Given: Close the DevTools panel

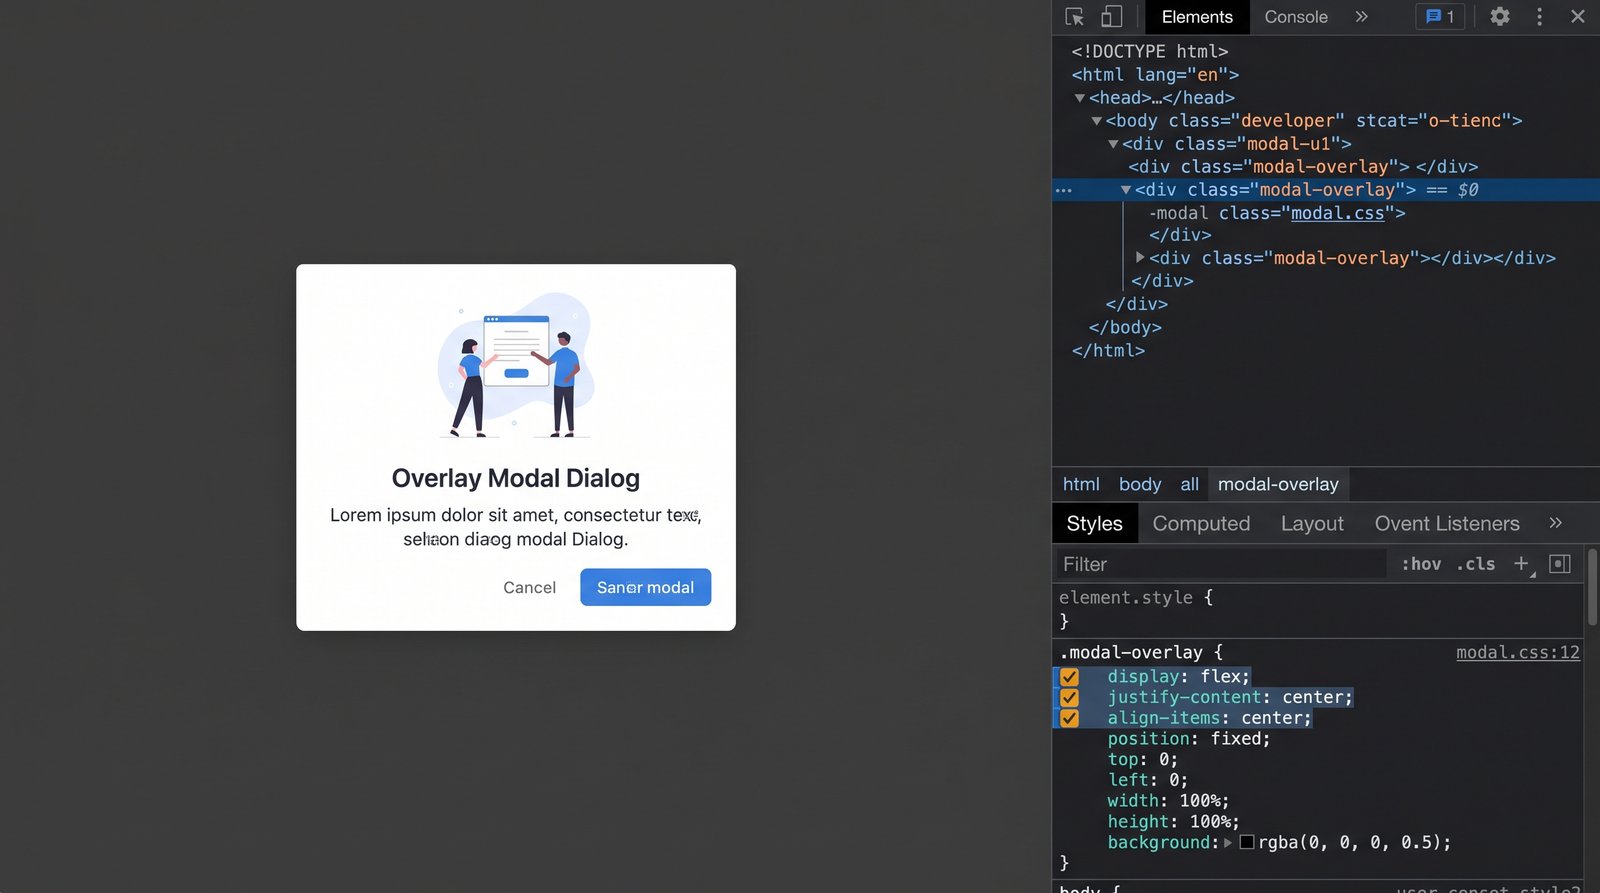Looking at the screenshot, I should coord(1578,17).
